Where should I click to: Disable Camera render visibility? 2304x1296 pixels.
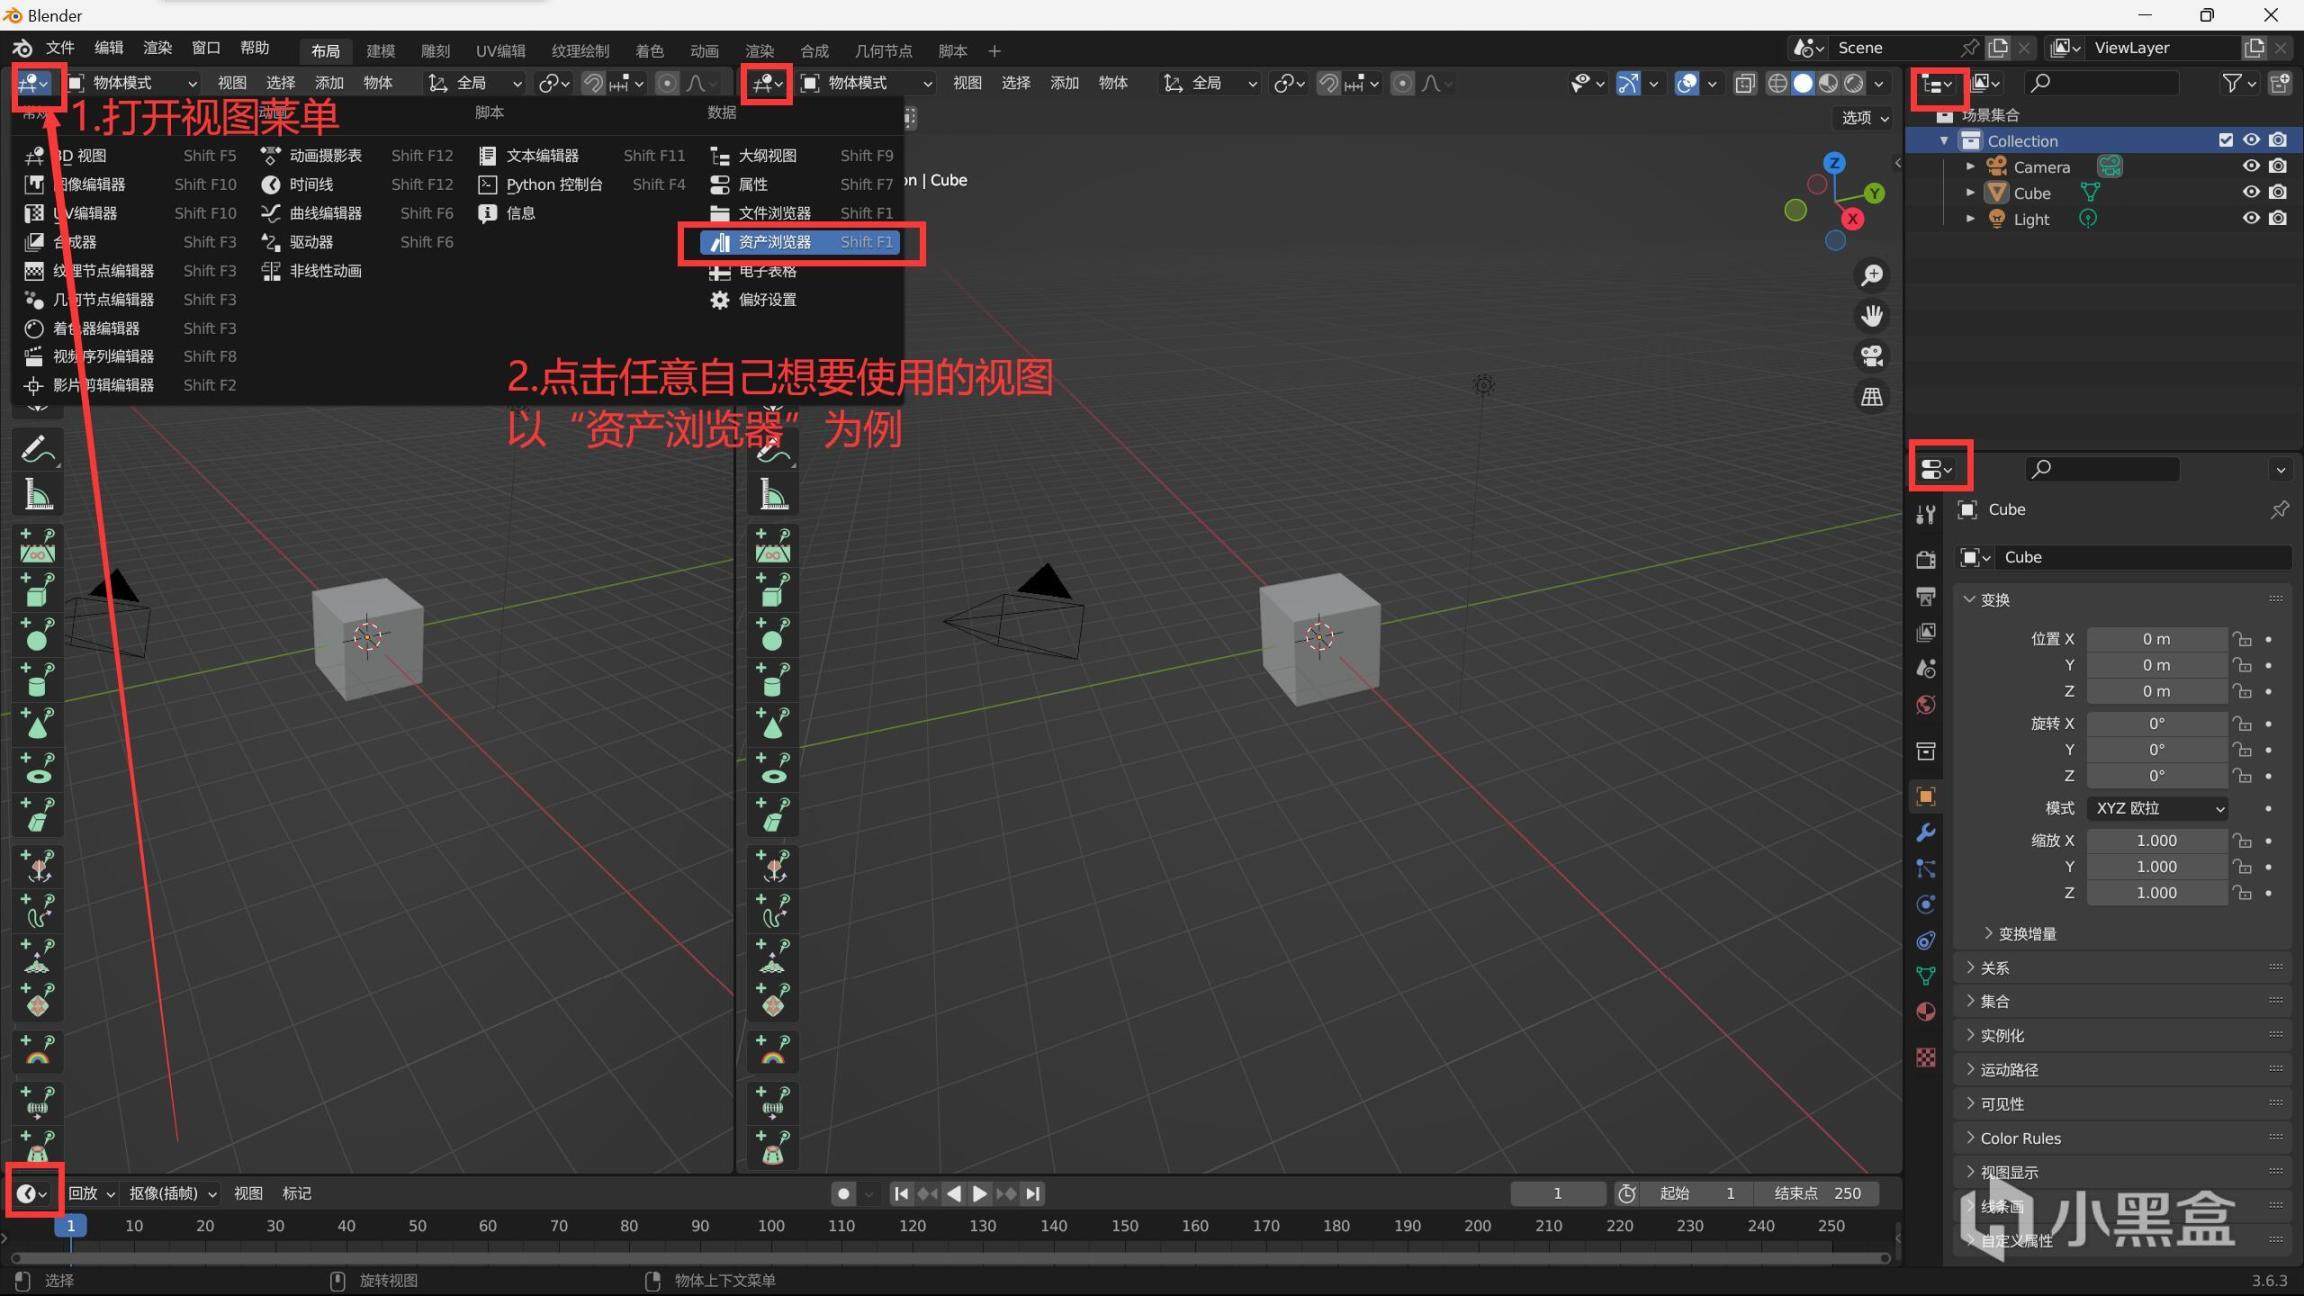point(2277,166)
